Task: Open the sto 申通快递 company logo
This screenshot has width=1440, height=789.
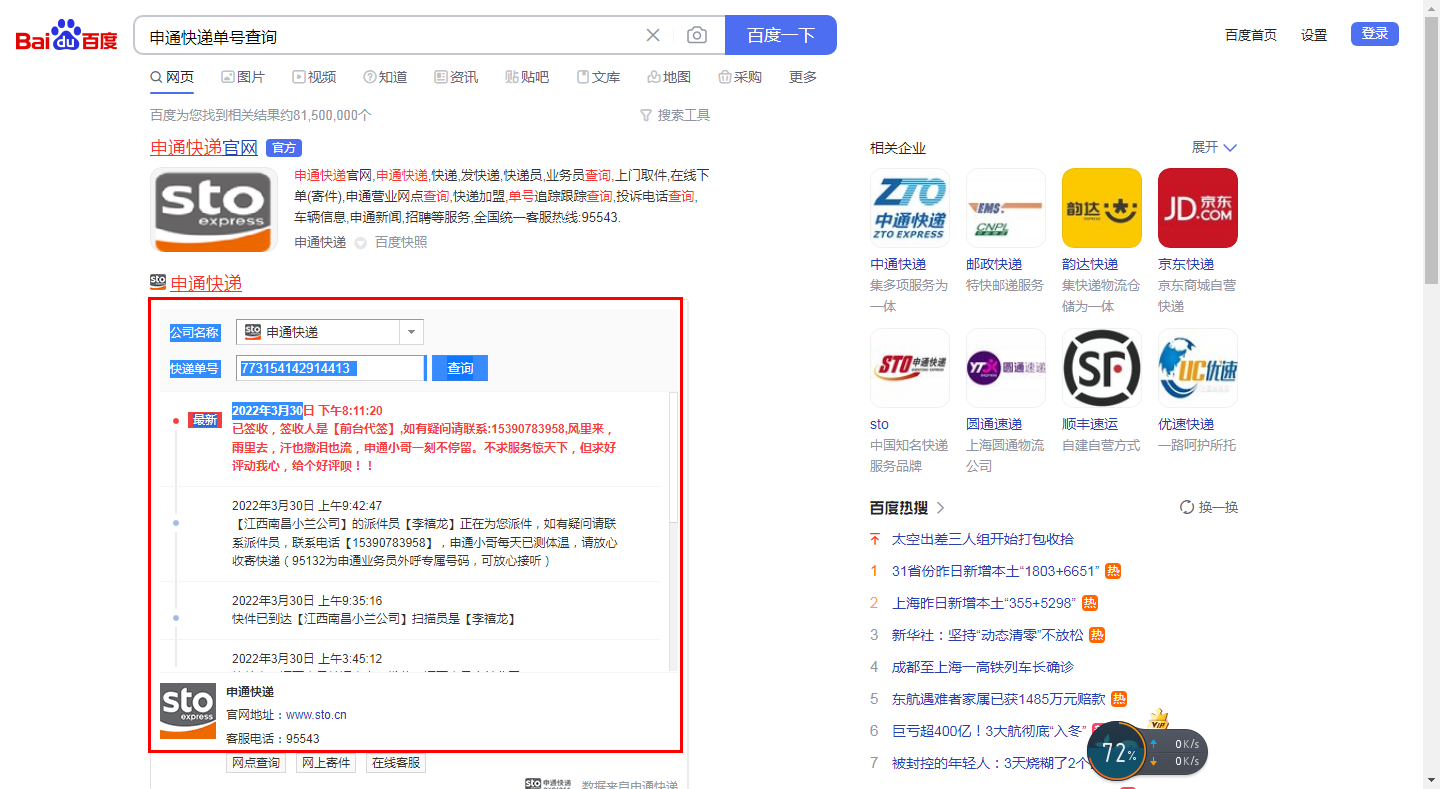Action: (910, 368)
